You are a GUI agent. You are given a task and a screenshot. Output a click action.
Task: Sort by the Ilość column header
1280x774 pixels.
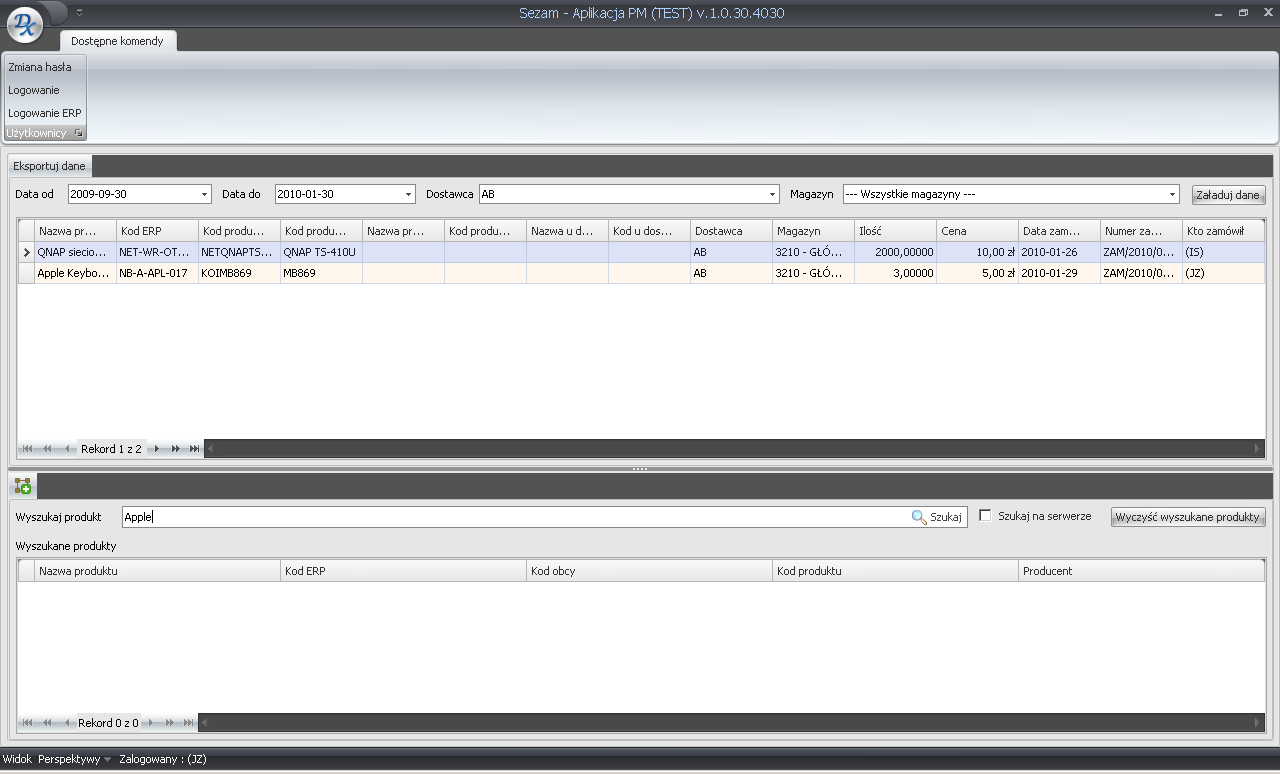point(895,231)
